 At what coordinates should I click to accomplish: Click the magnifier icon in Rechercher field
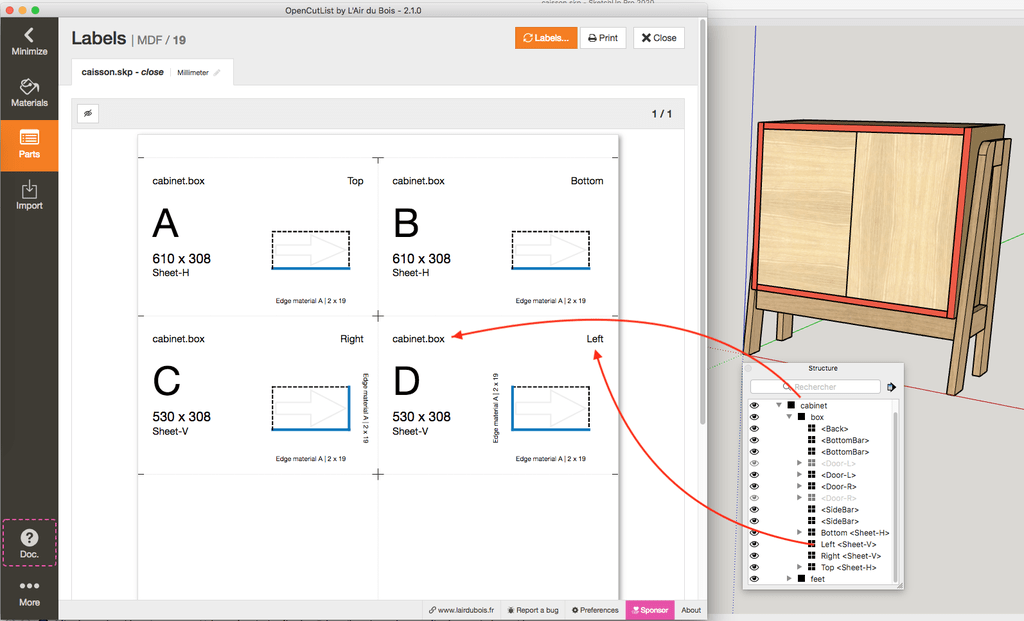point(787,387)
